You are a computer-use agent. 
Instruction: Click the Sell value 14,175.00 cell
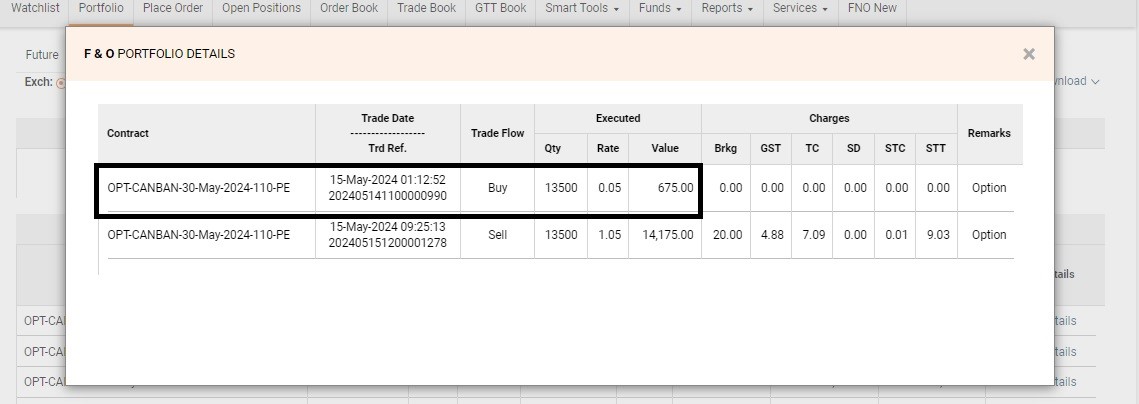[x=665, y=235]
